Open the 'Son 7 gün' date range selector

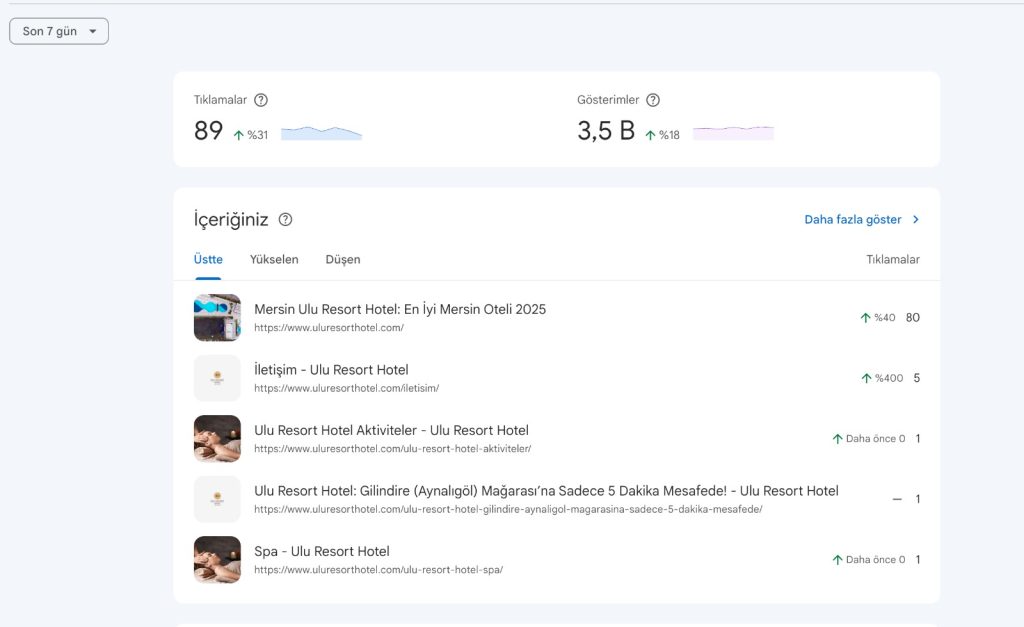click(x=58, y=31)
